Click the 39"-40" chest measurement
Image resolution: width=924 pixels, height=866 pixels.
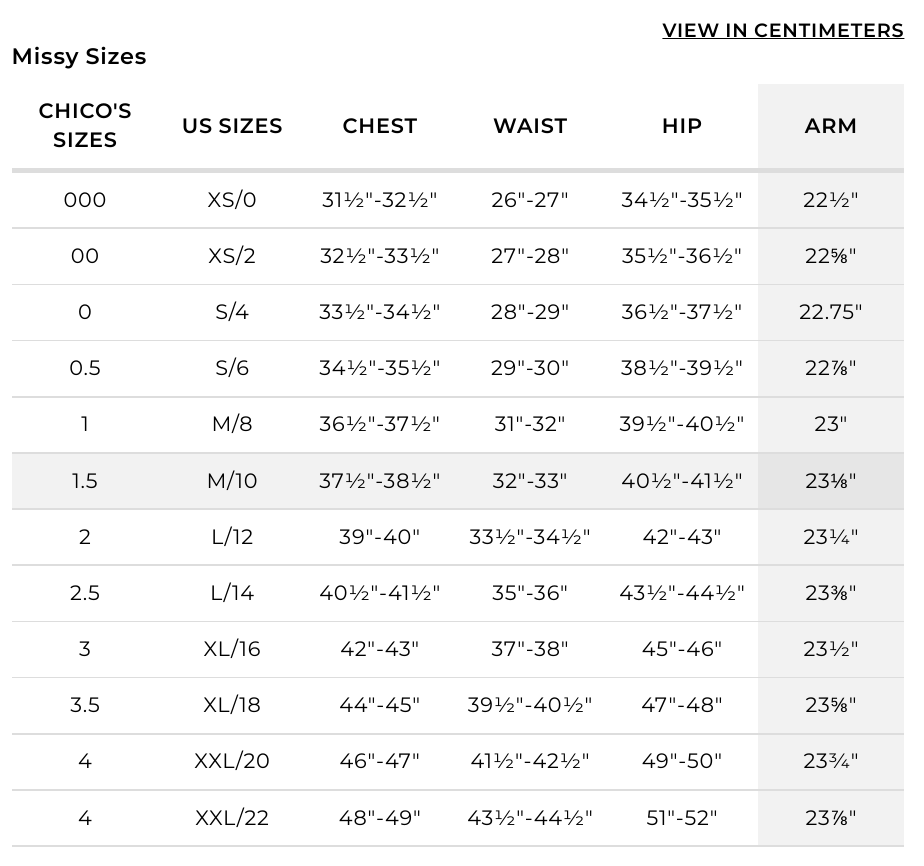click(380, 537)
